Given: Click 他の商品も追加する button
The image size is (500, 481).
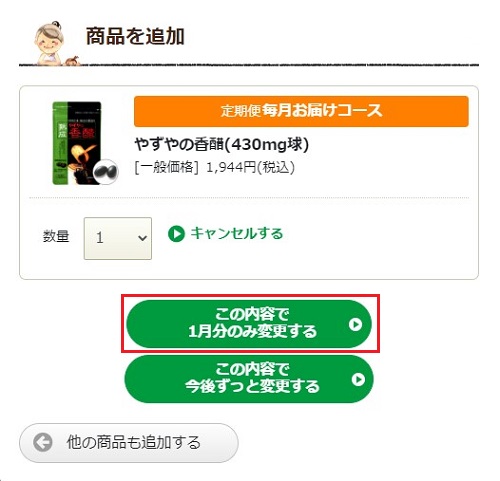Looking at the screenshot, I should coord(129,443).
